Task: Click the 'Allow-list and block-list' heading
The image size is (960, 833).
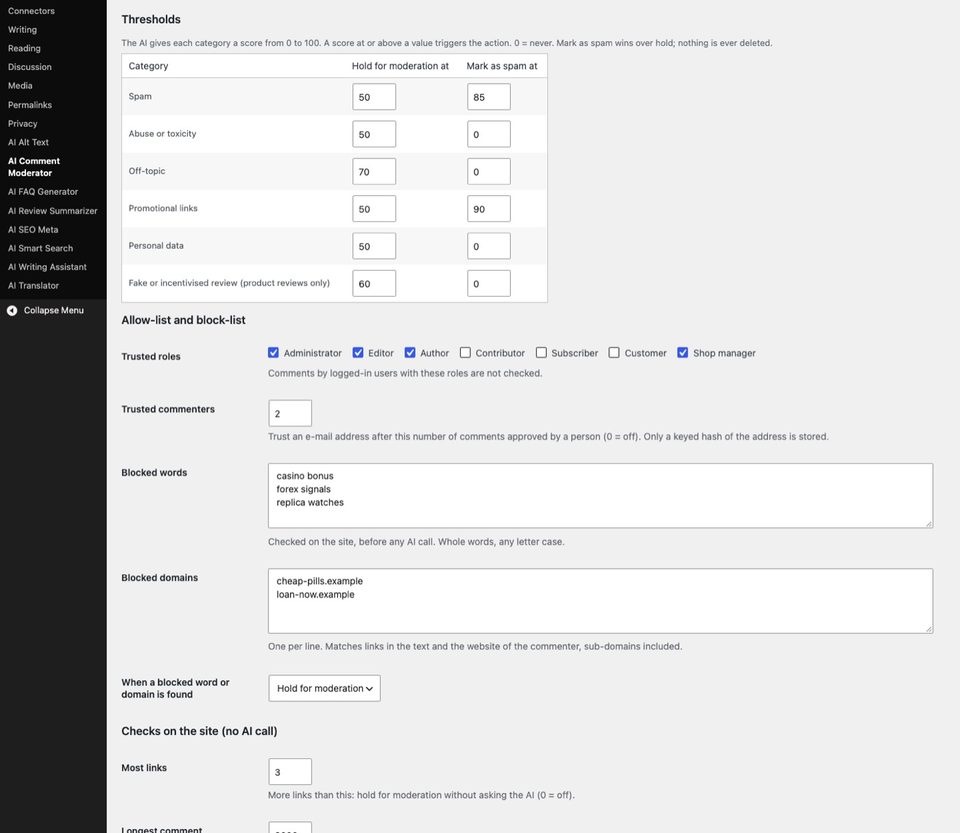Action: click(183, 320)
